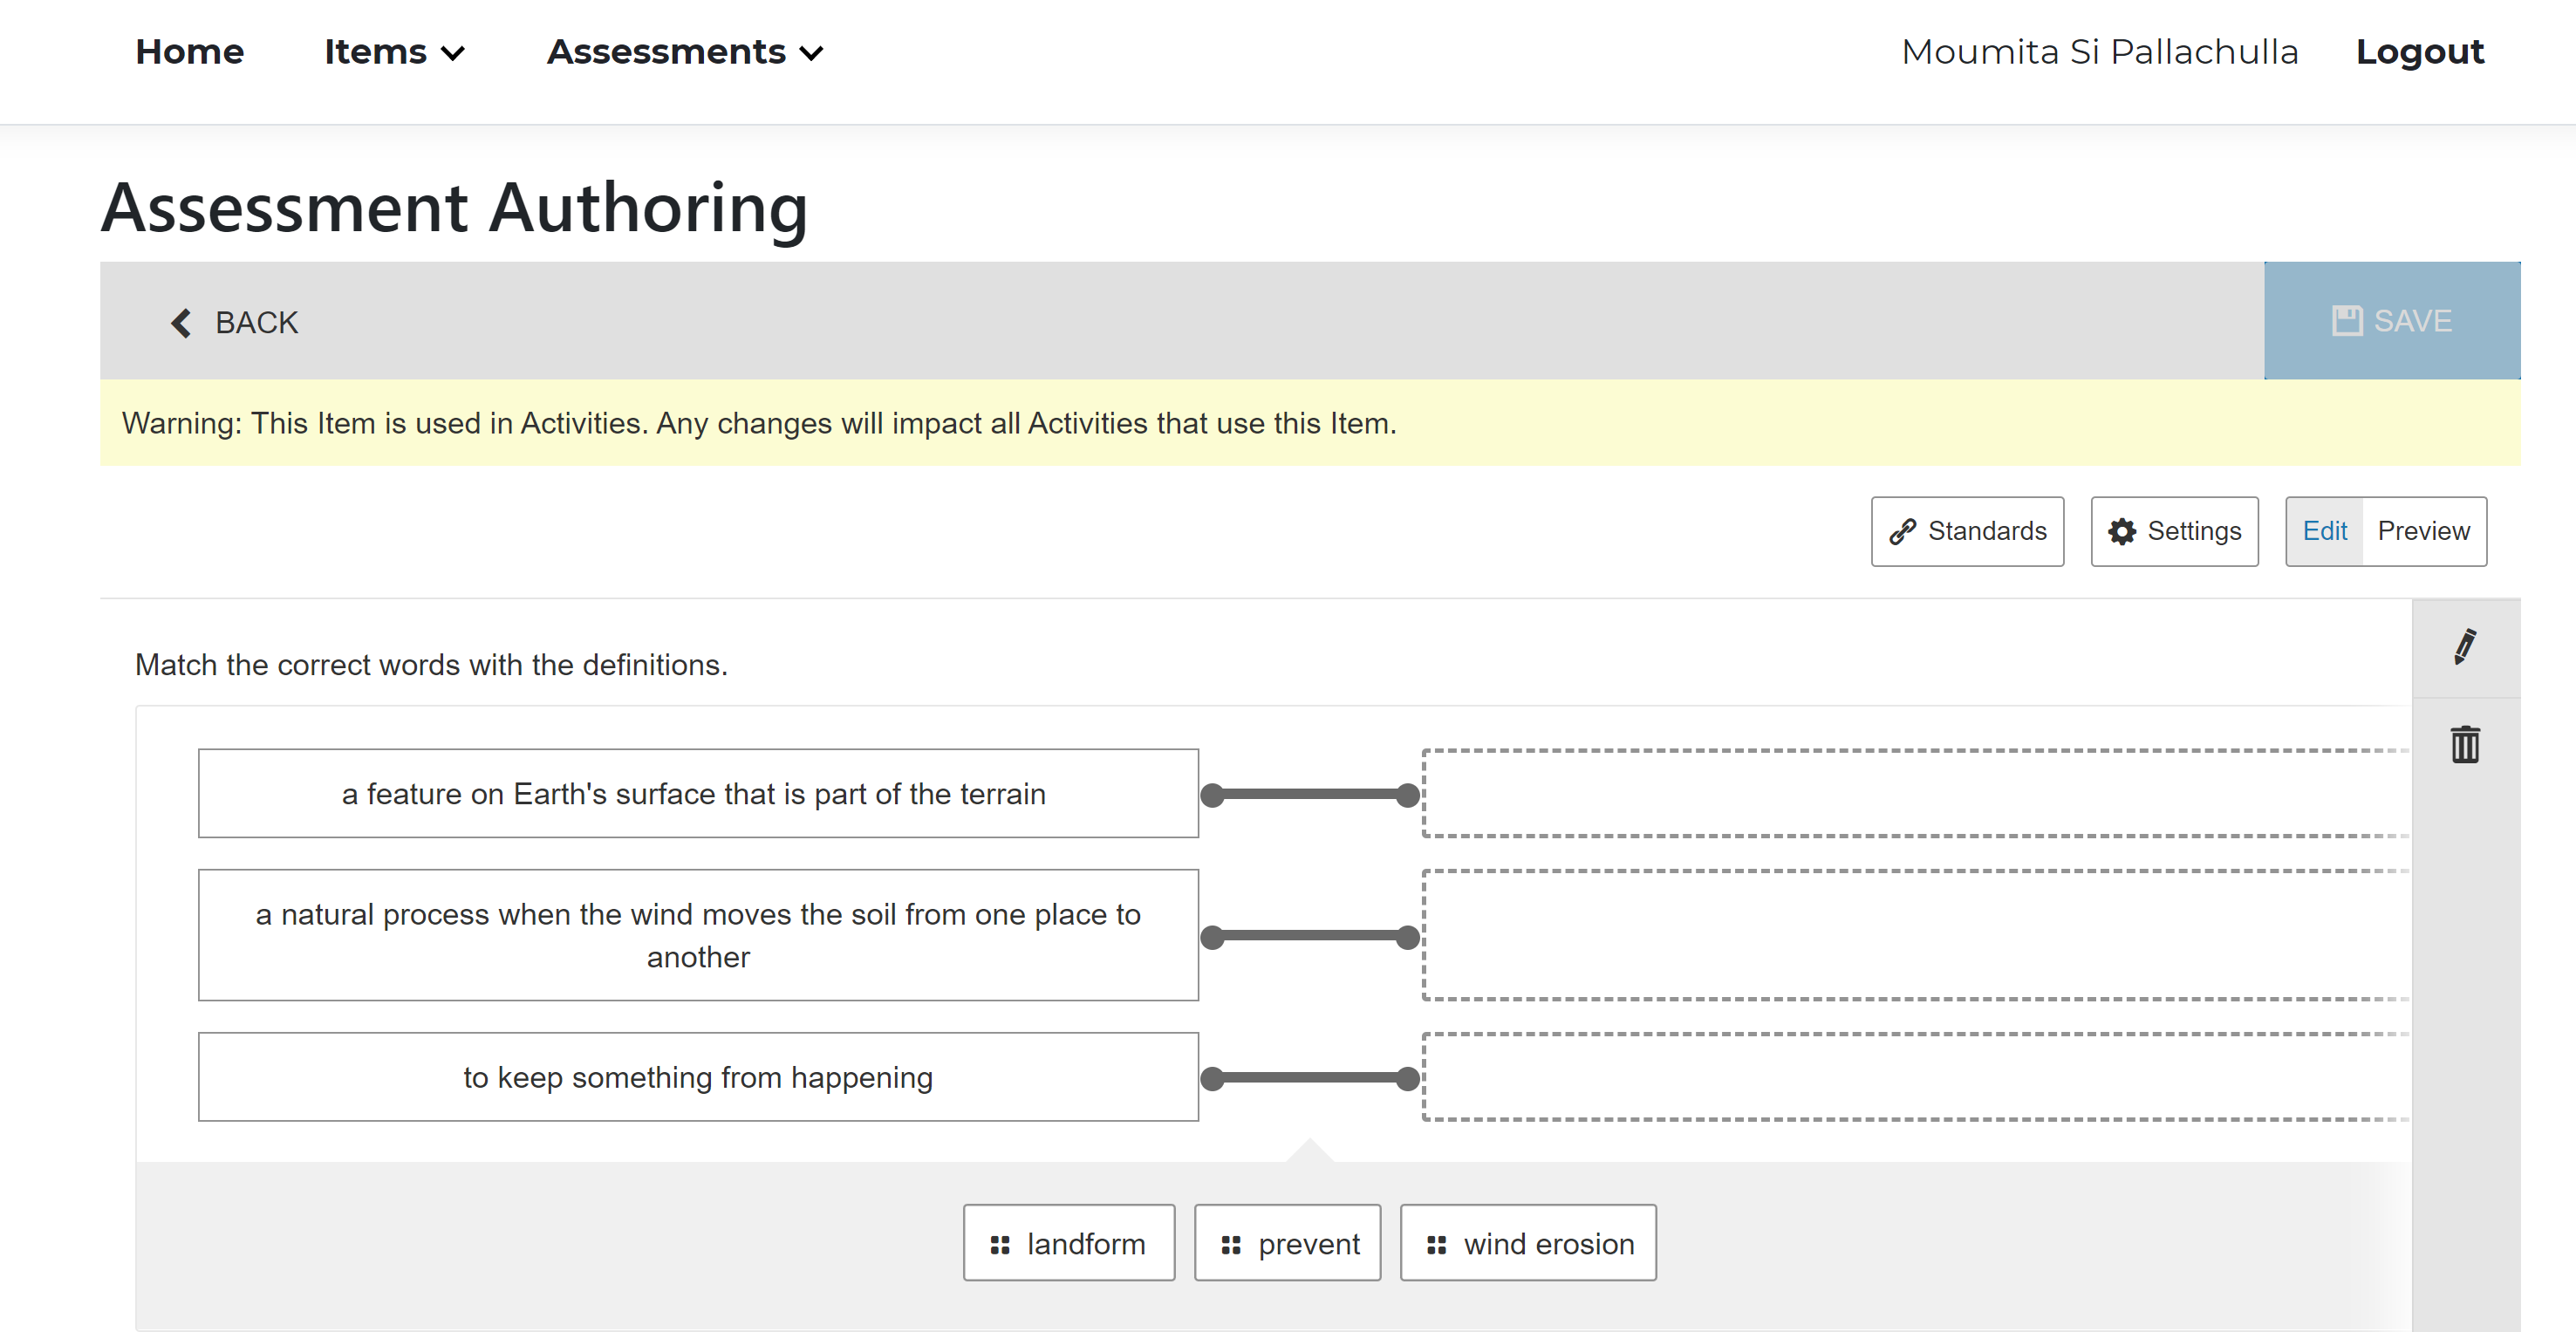Image resolution: width=2576 pixels, height=1332 pixels.
Task: Switch to the Preview tab
Action: click(2424, 531)
